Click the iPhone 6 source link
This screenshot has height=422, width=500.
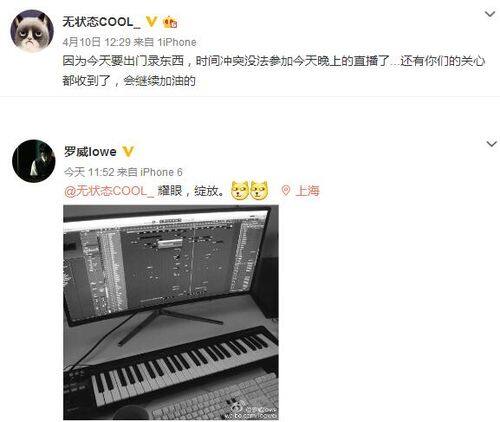pyautogui.click(x=161, y=172)
